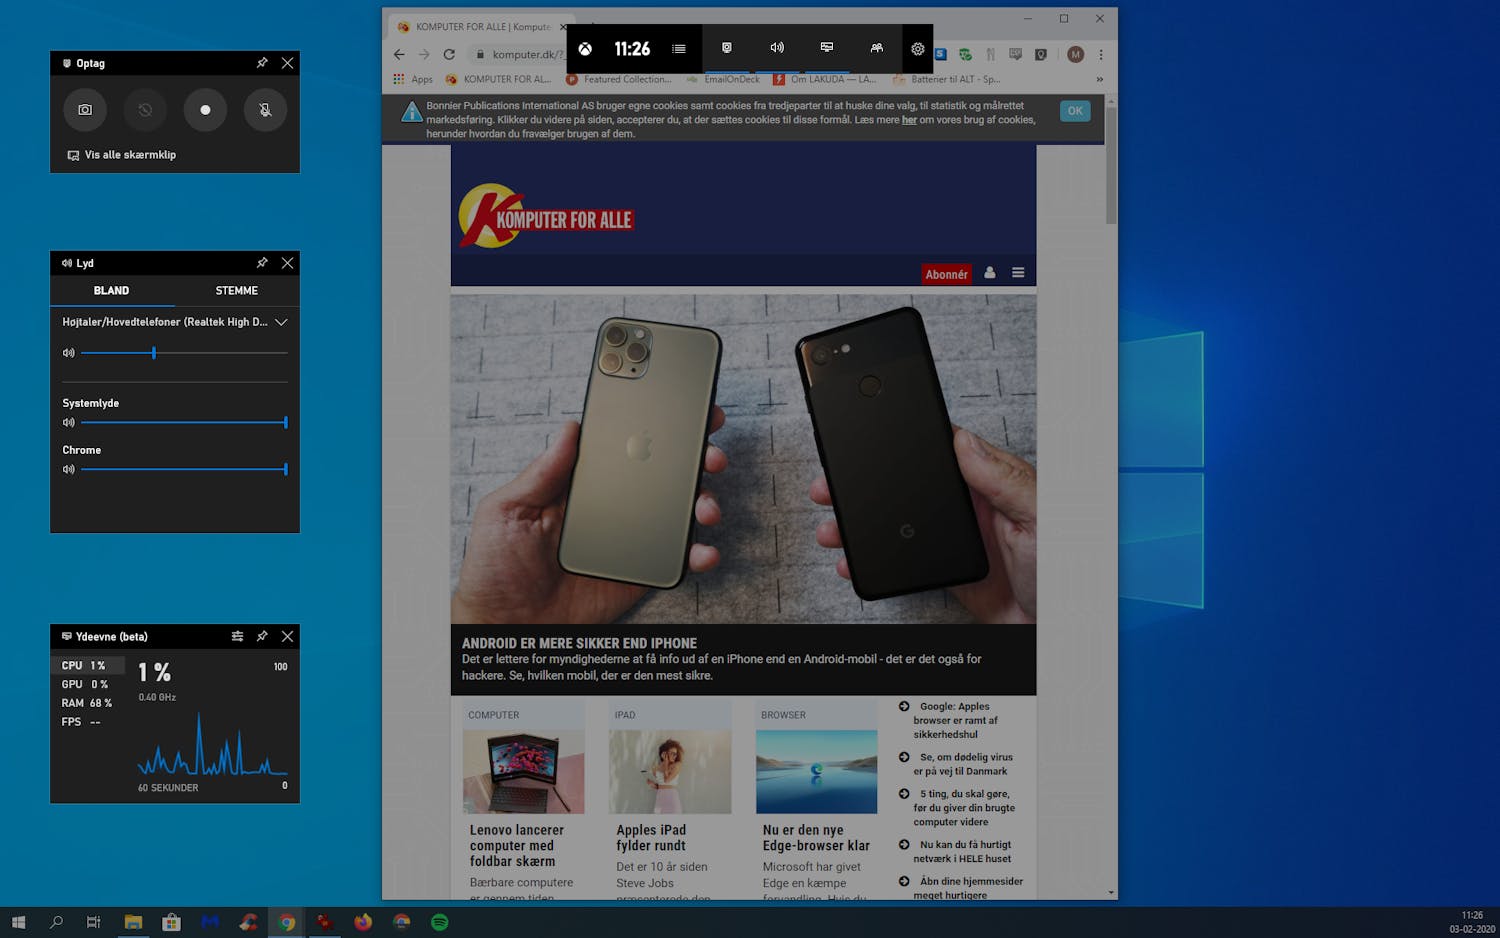Pin the Lyd widget

[x=262, y=263]
